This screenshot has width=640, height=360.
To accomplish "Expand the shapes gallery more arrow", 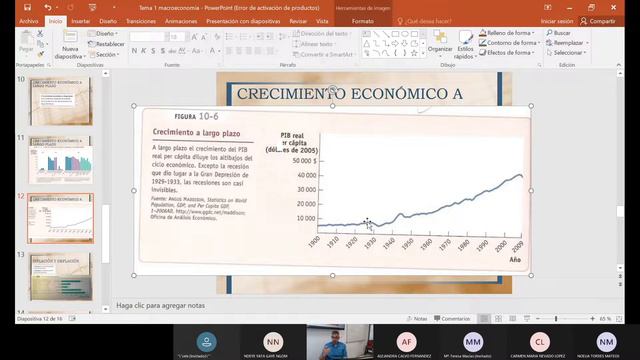I will pos(423,53).
